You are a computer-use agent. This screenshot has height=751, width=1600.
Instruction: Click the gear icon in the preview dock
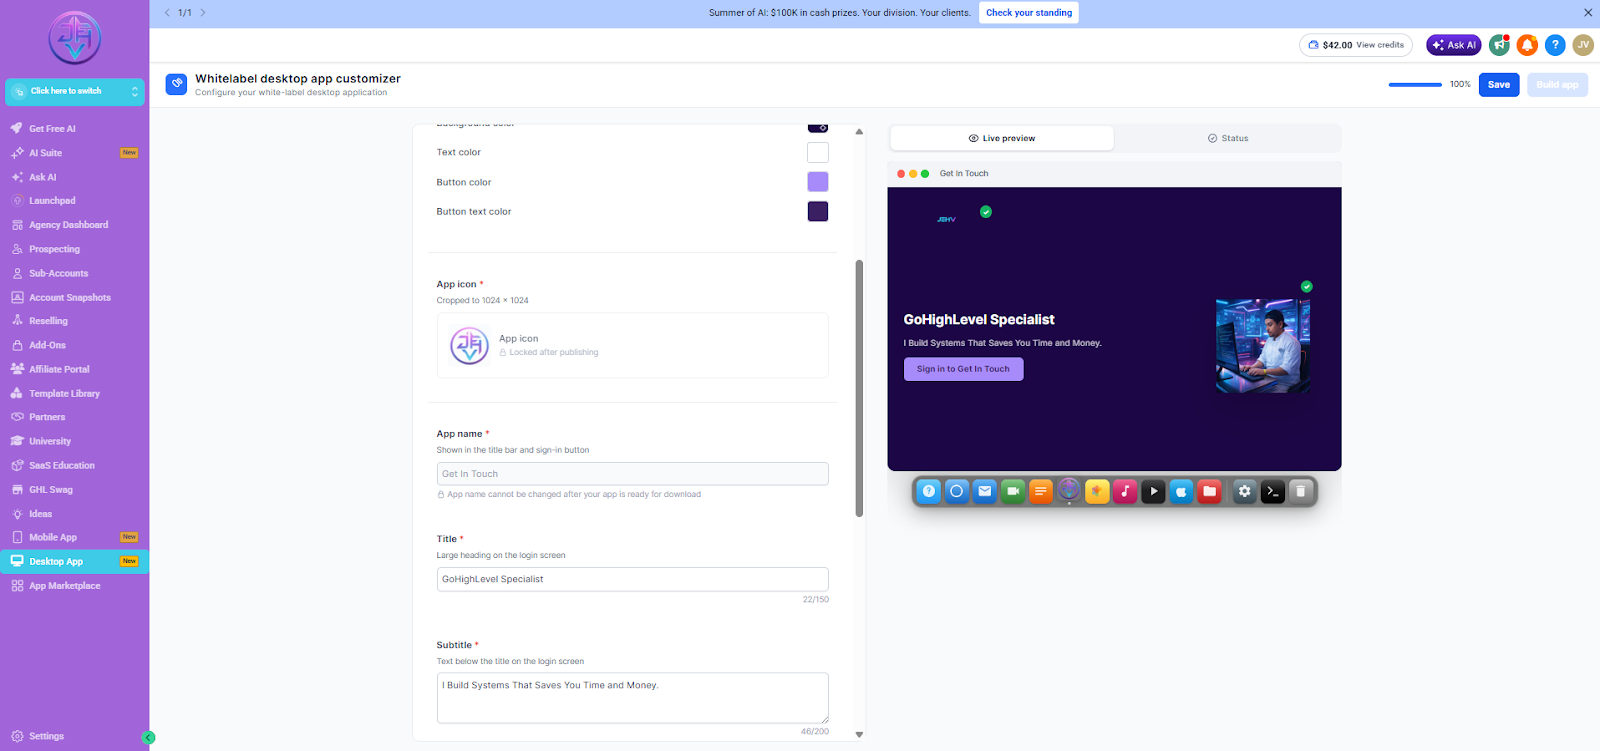1244,491
